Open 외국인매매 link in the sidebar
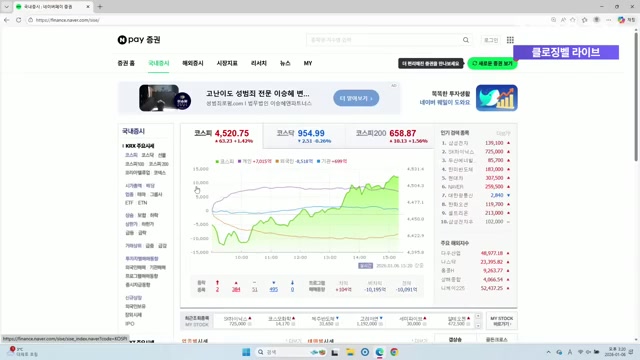The height and width of the screenshot is (360, 640). point(135,267)
